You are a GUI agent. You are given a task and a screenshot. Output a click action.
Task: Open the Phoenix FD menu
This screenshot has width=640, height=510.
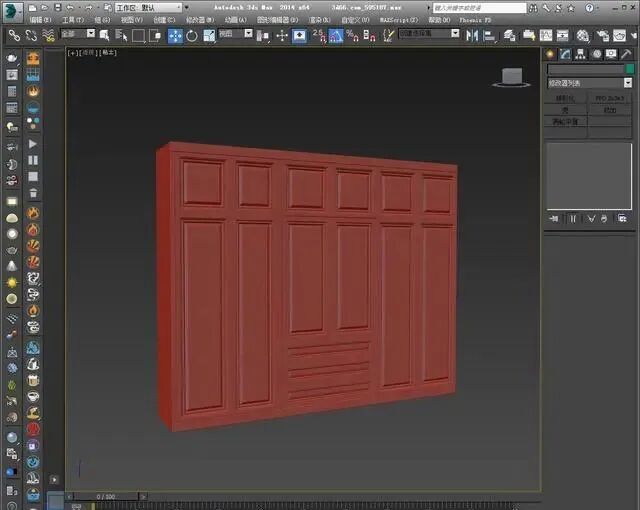tap(475, 20)
